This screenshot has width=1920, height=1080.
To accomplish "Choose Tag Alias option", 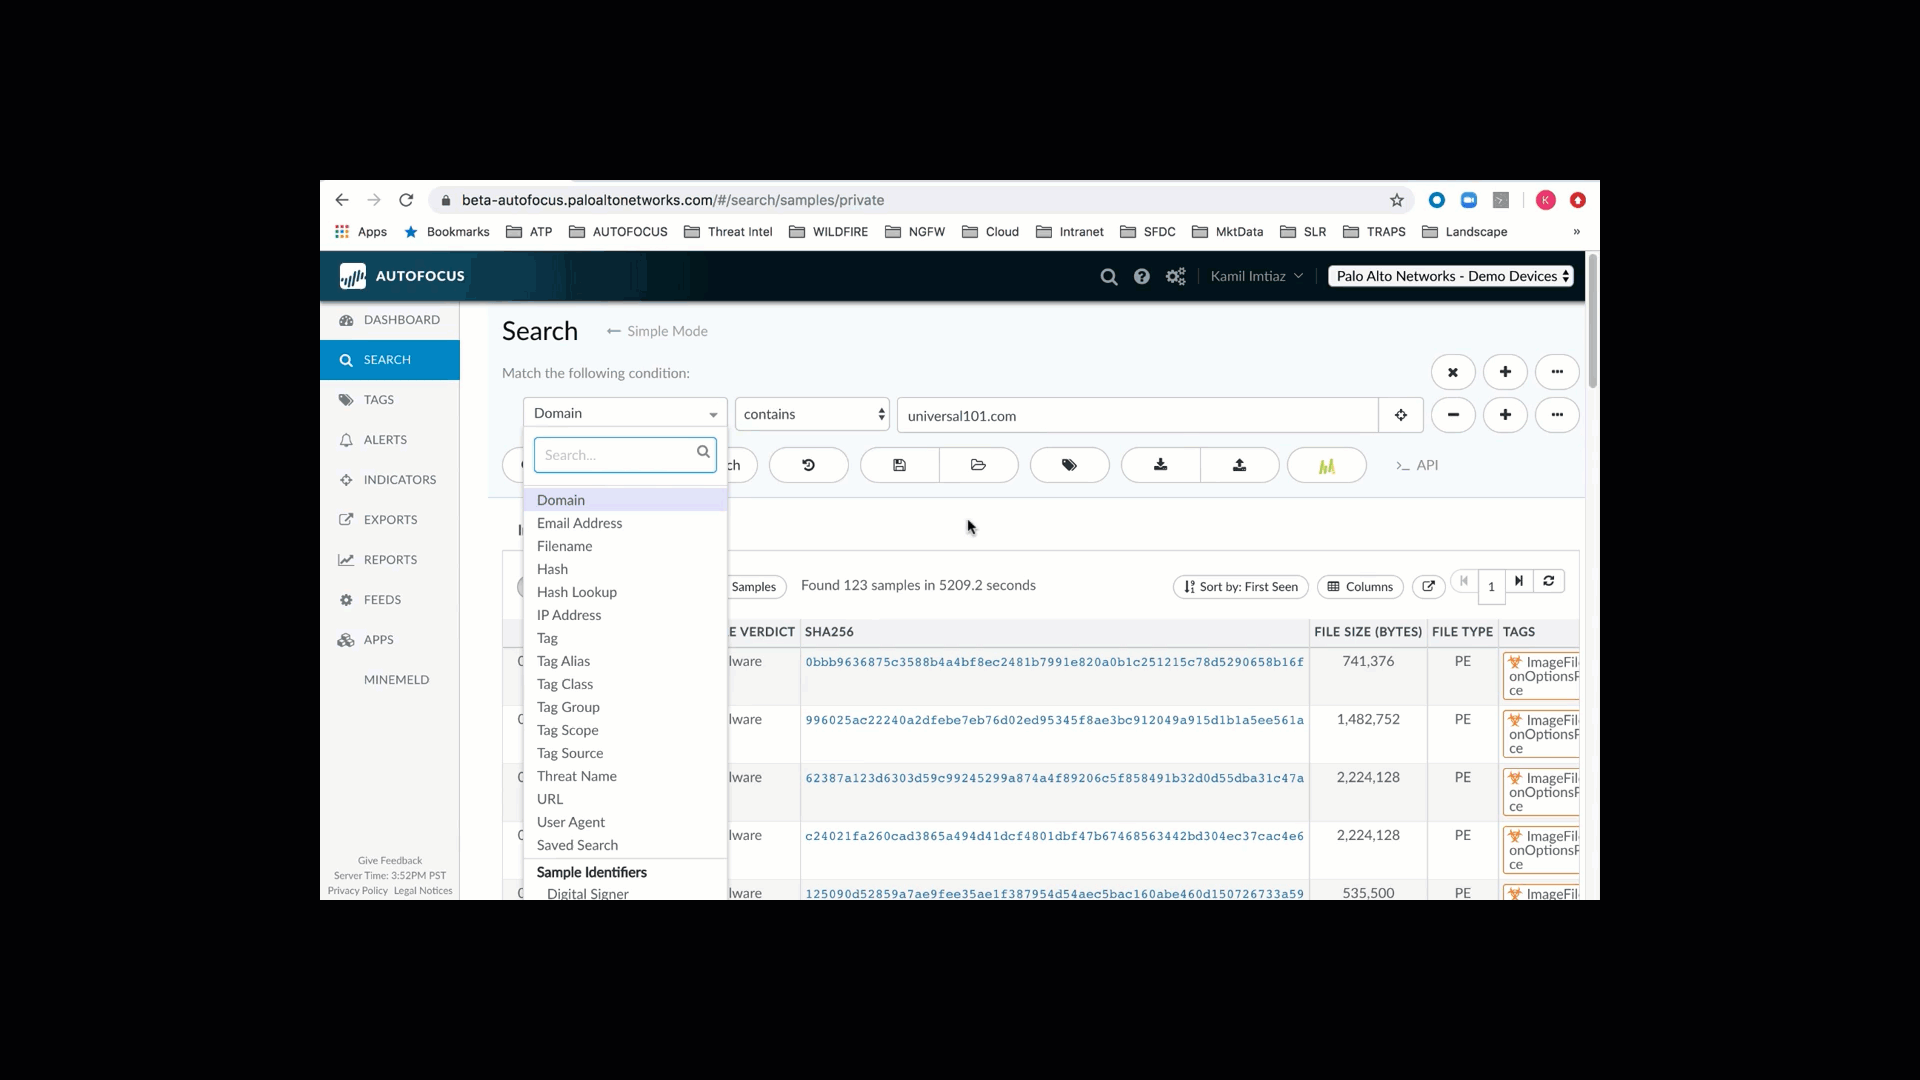I will [625, 661].
